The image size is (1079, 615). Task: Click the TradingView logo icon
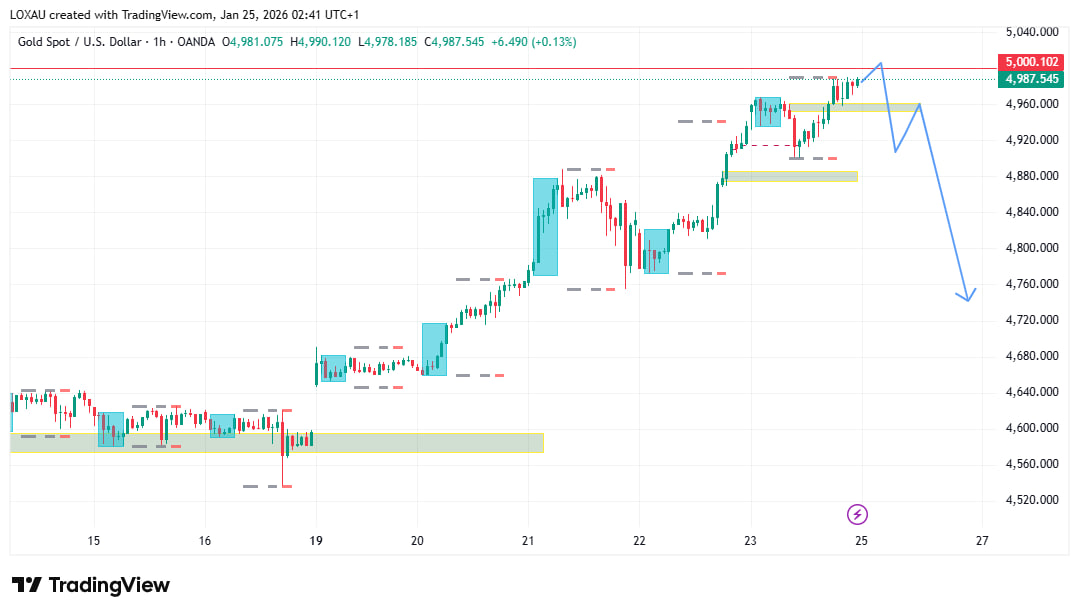[x=26, y=585]
